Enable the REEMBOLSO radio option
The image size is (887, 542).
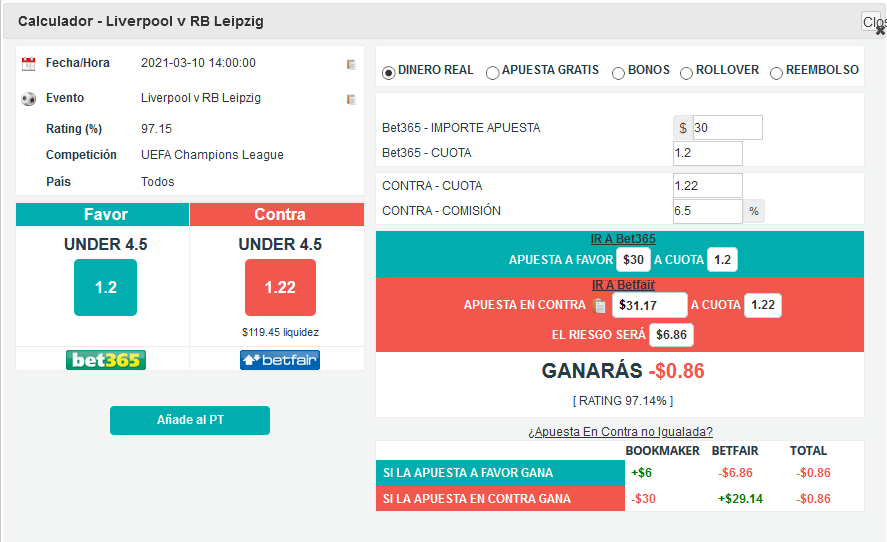tap(776, 72)
